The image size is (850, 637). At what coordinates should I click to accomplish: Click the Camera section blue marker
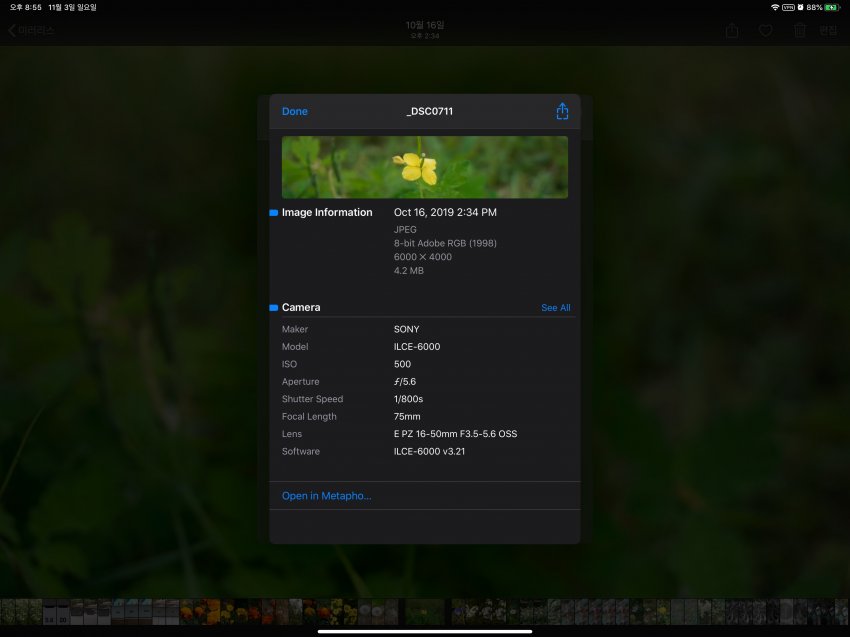pyautogui.click(x=274, y=308)
